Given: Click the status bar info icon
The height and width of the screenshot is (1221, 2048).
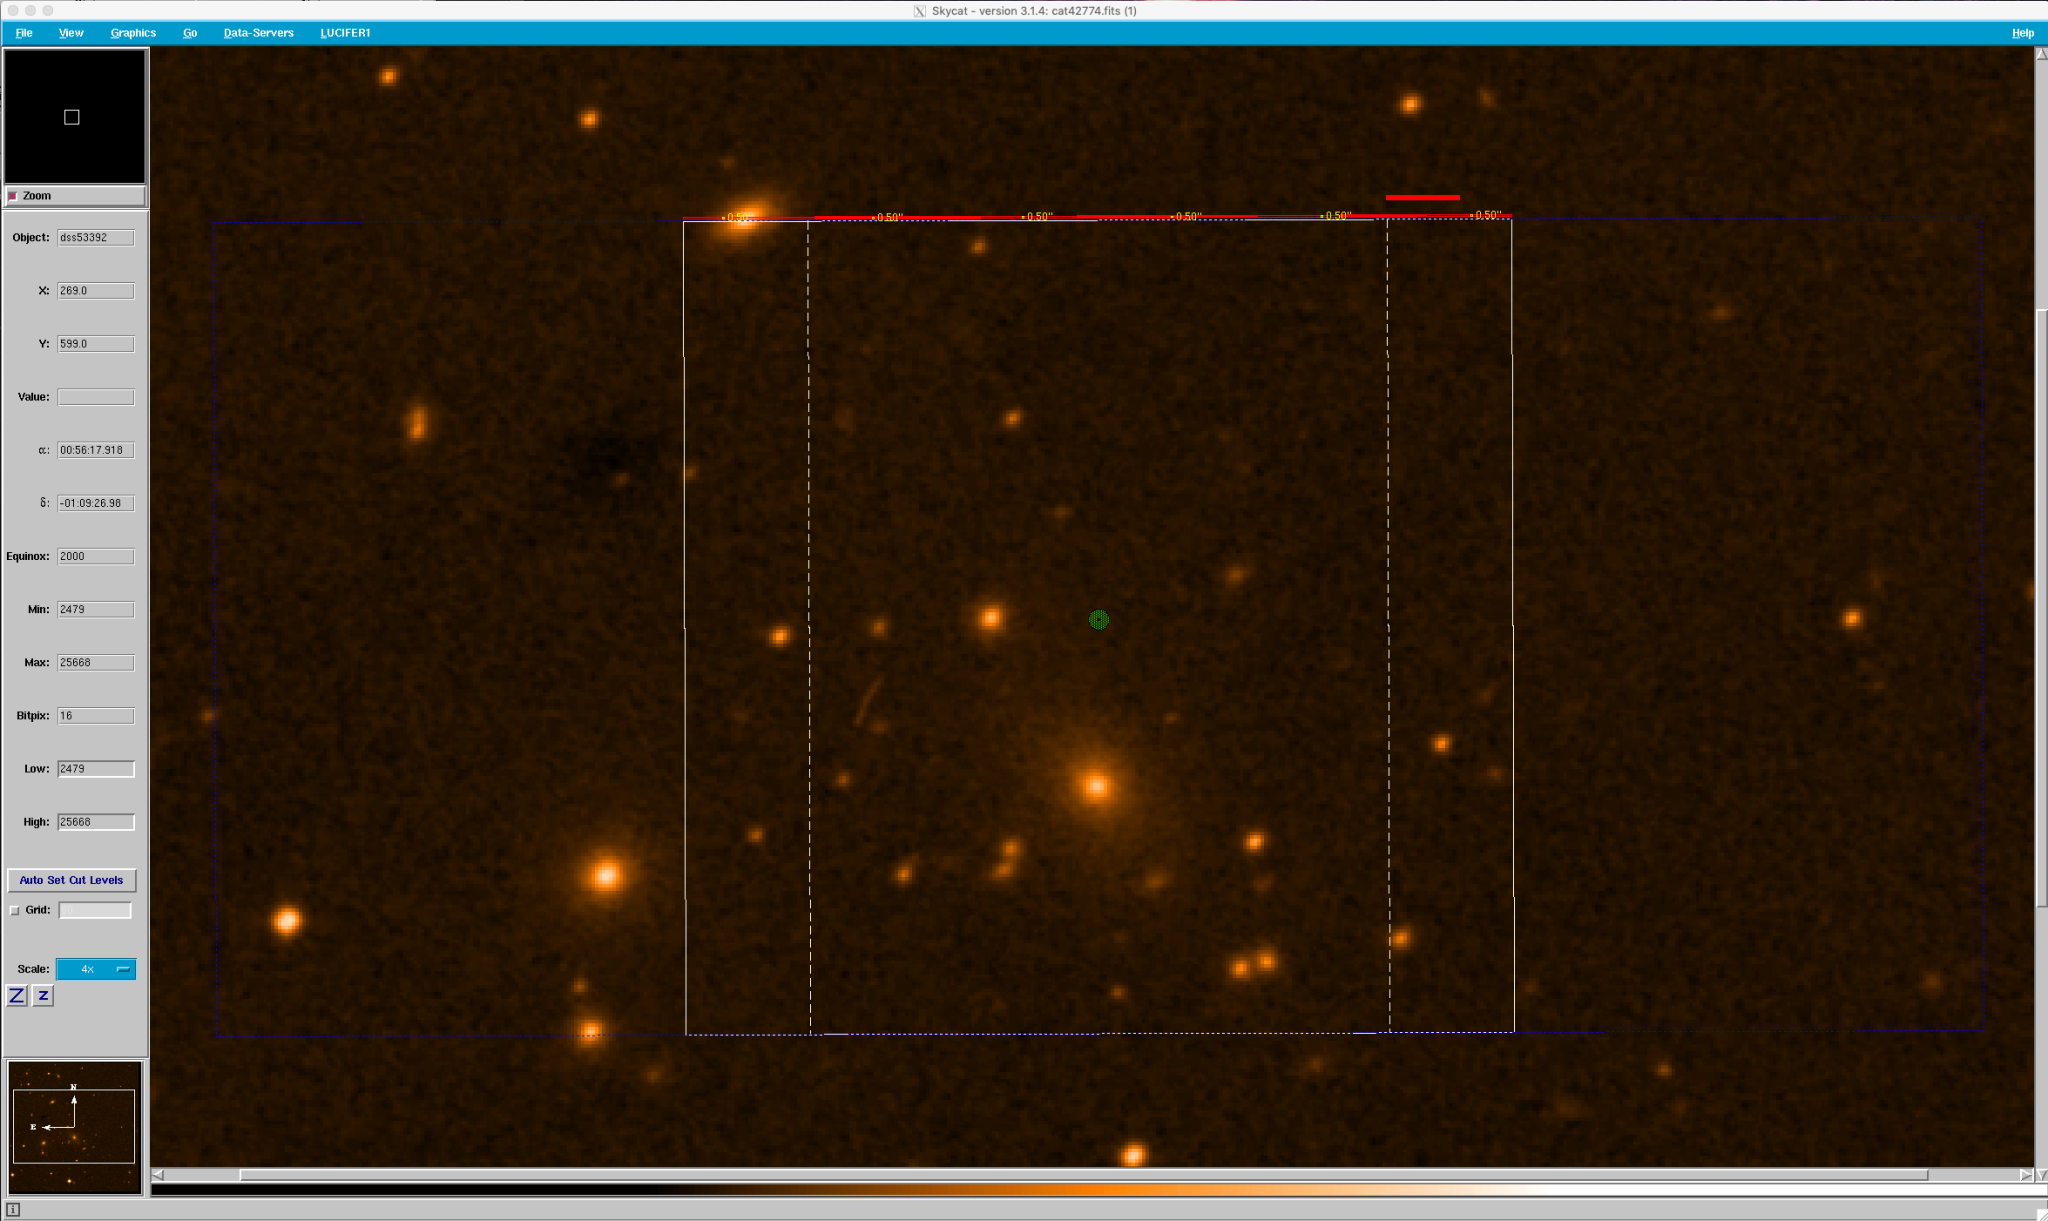Looking at the screenshot, I should coord(13,1209).
